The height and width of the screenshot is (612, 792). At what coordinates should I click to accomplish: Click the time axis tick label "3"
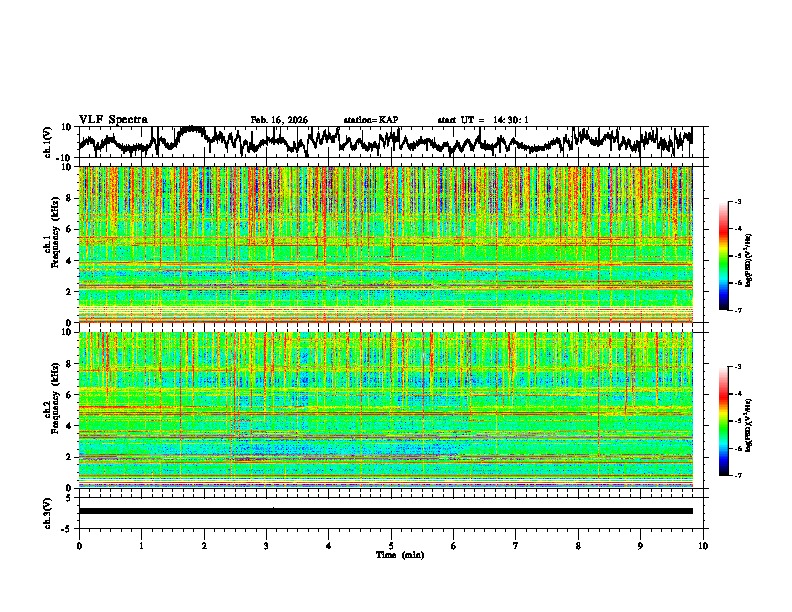(266, 546)
